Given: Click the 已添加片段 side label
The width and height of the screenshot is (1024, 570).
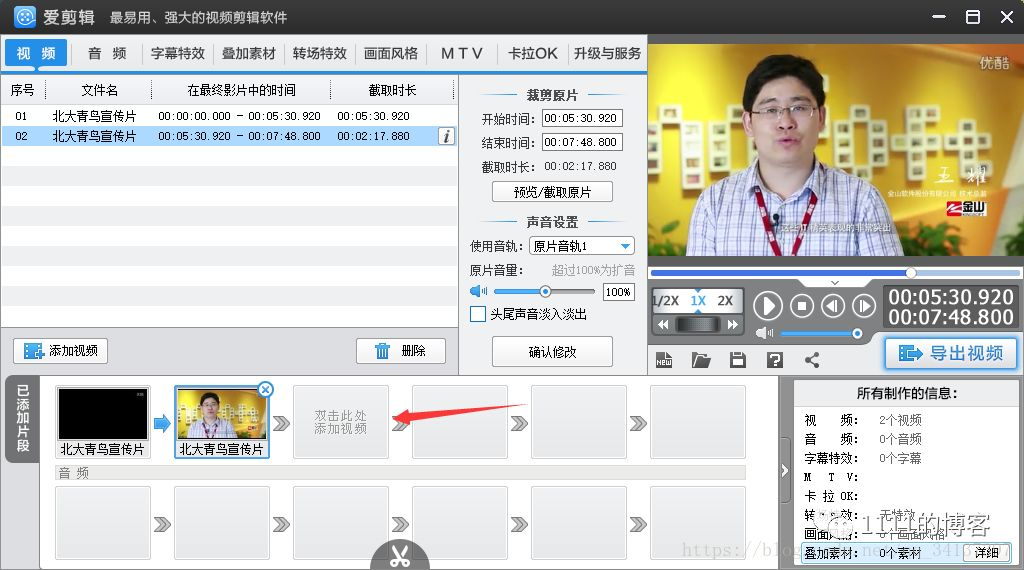Looking at the screenshot, I should point(23,418).
